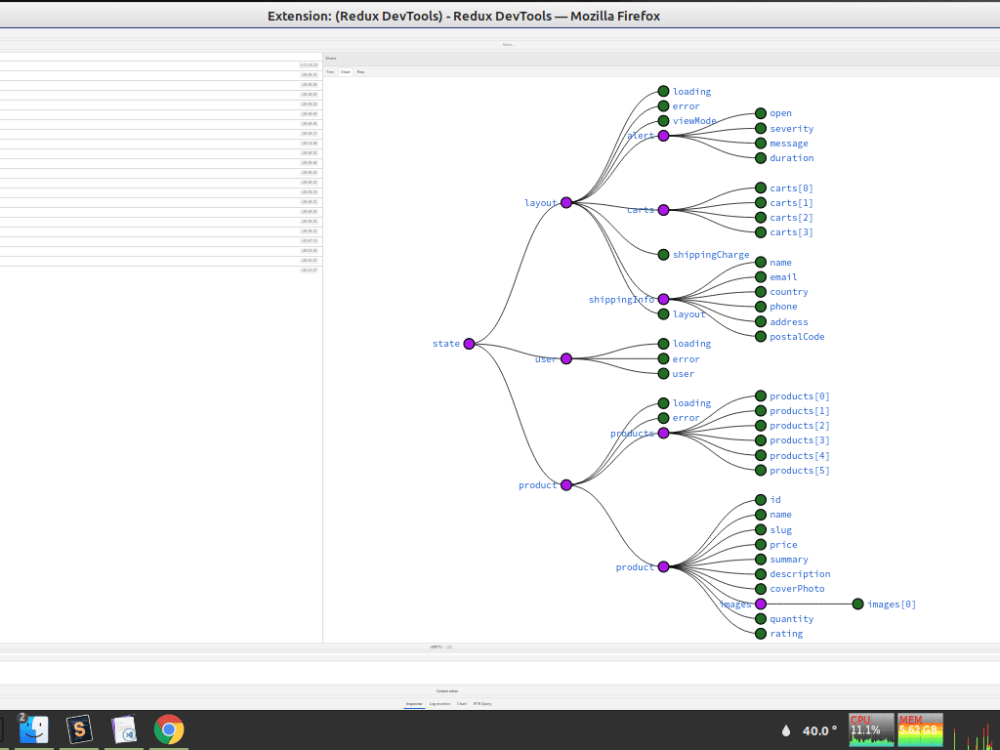Select the products[1] node

[760, 411]
